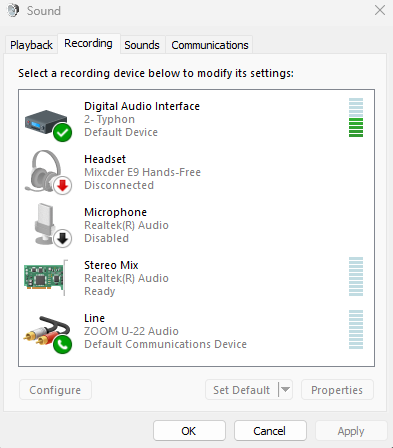Dismiss the dialog with Cancel
This screenshot has height=448, width=393.
click(x=270, y=431)
